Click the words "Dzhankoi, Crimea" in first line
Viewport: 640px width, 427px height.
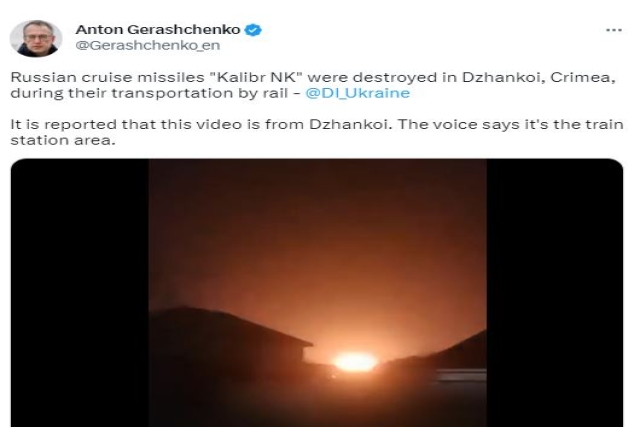tap(538, 78)
